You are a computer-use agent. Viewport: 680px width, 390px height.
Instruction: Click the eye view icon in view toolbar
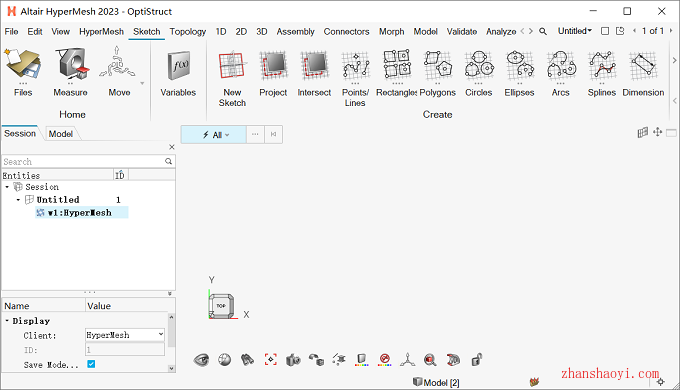pyautogui.click(x=201, y=360)
